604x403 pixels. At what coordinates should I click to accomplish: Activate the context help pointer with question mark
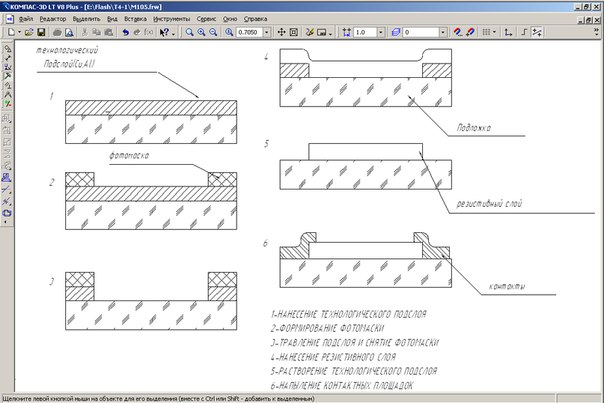coord(164,32)
